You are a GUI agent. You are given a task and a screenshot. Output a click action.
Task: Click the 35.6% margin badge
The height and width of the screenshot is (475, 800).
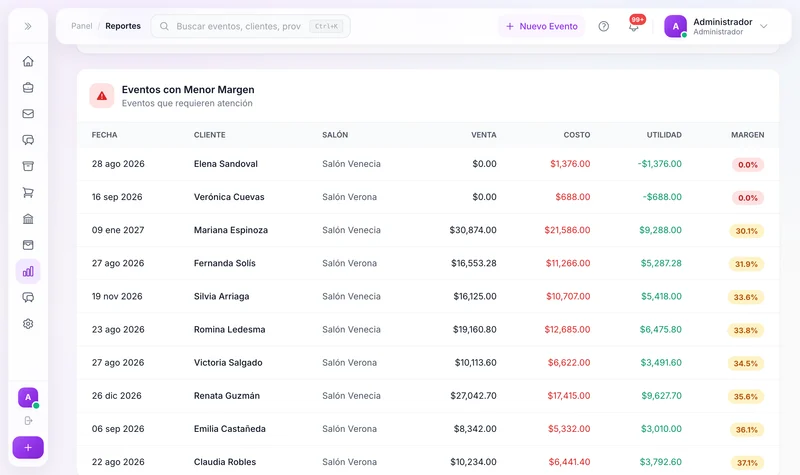tap(745, 397)
